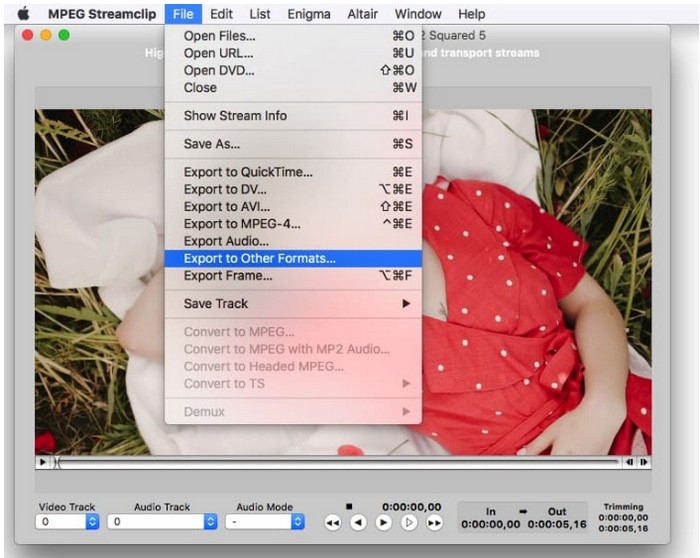Click the slow play outlined button
This screenshot has height=558, width=700.
click(408, 522)
